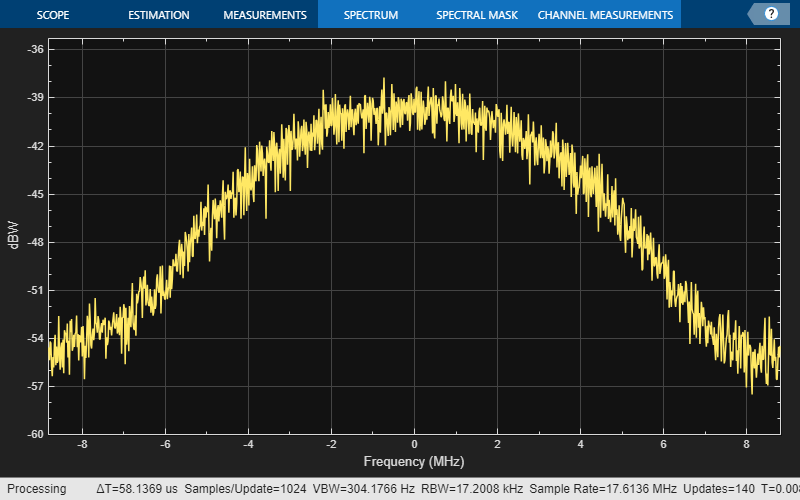The width and height of the screenshot is (800, 500).
Task: Click the VBW=304.1766 Hz status entry
Action: (363, 489)
